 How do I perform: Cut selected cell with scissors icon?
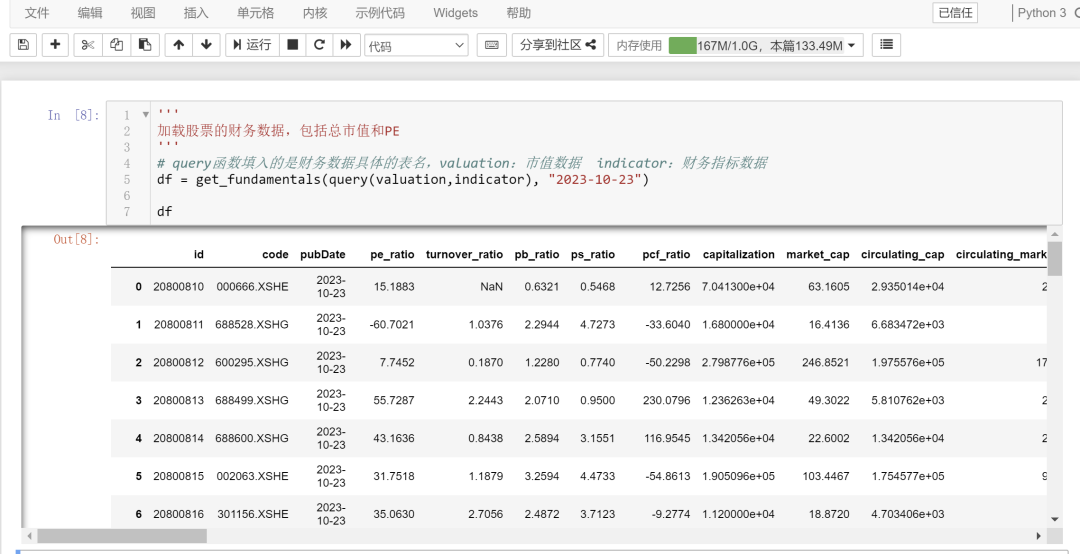click(x=87, y=45)
